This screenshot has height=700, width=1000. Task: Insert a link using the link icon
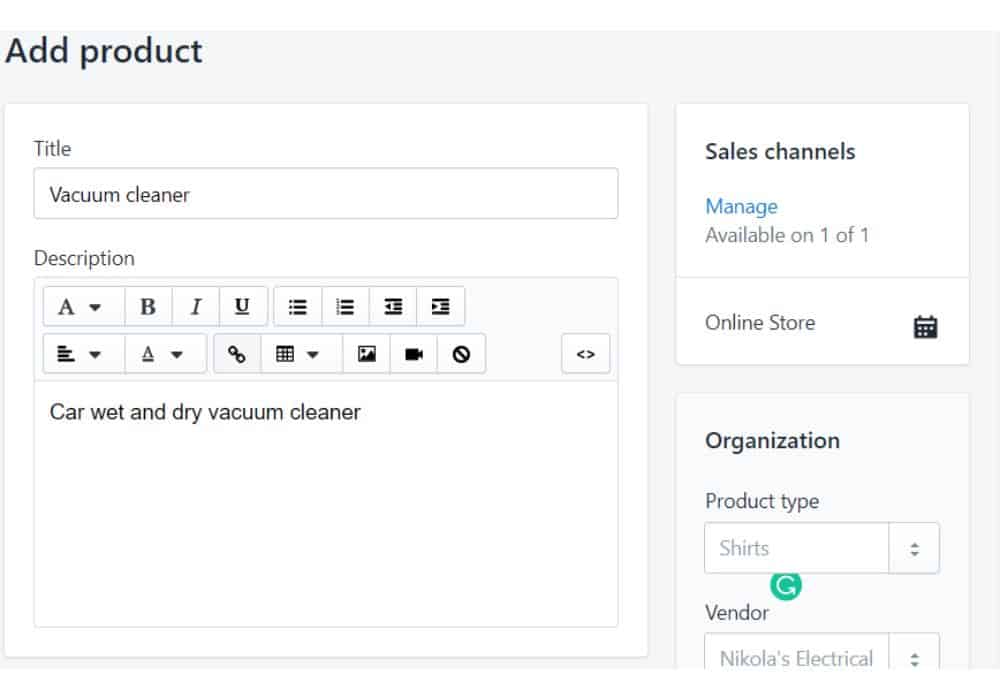(237, 354)
